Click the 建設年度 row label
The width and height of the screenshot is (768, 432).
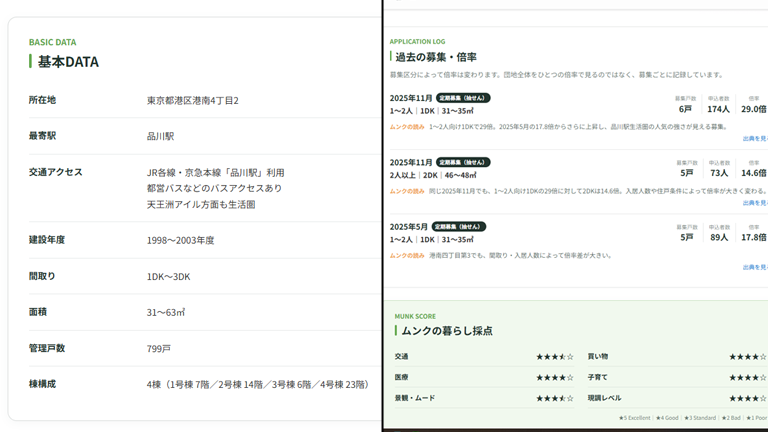47,240
